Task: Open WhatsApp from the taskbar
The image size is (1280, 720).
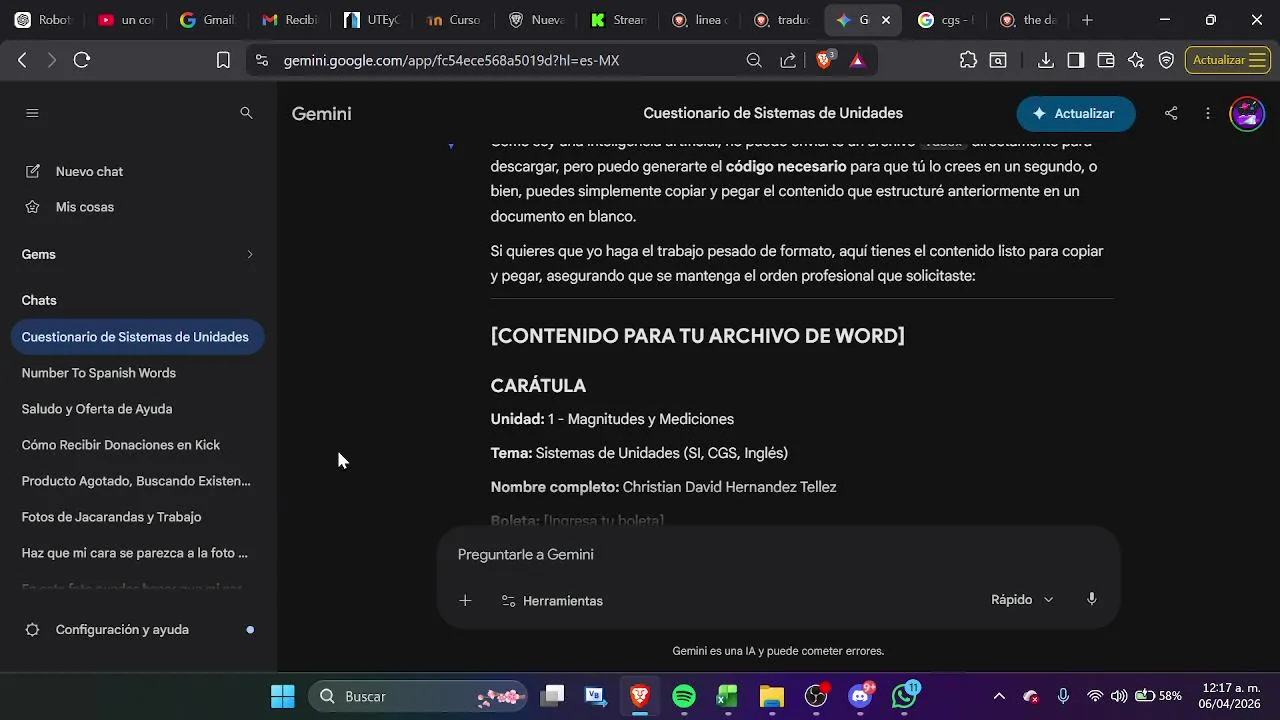Action: click(904, 696)
